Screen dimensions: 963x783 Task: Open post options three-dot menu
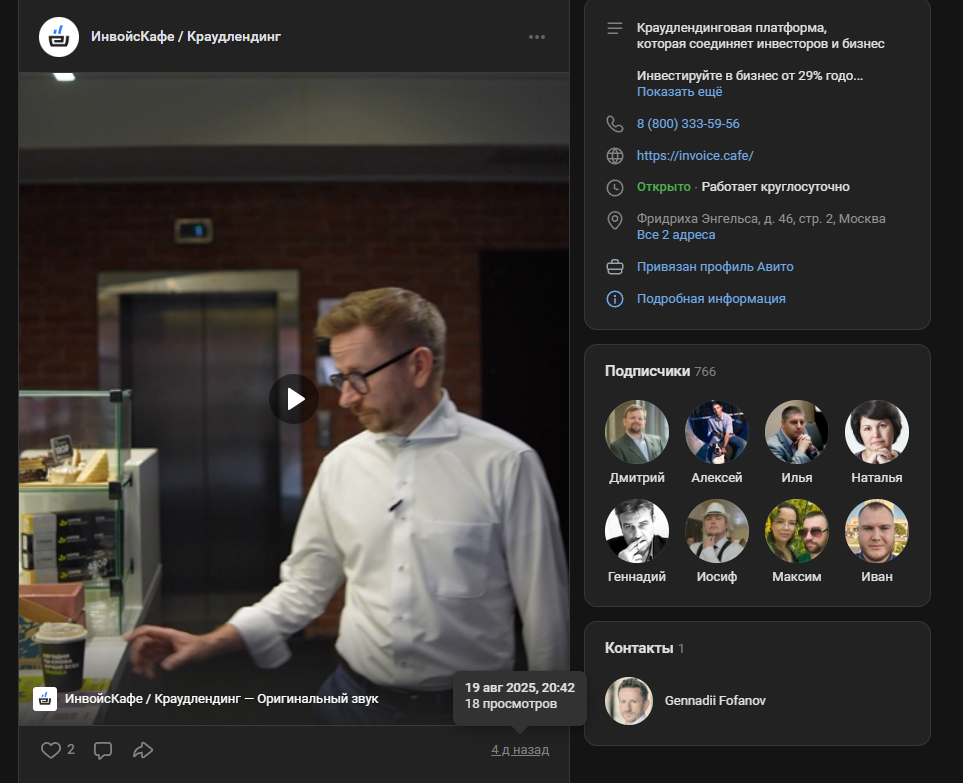537,37
